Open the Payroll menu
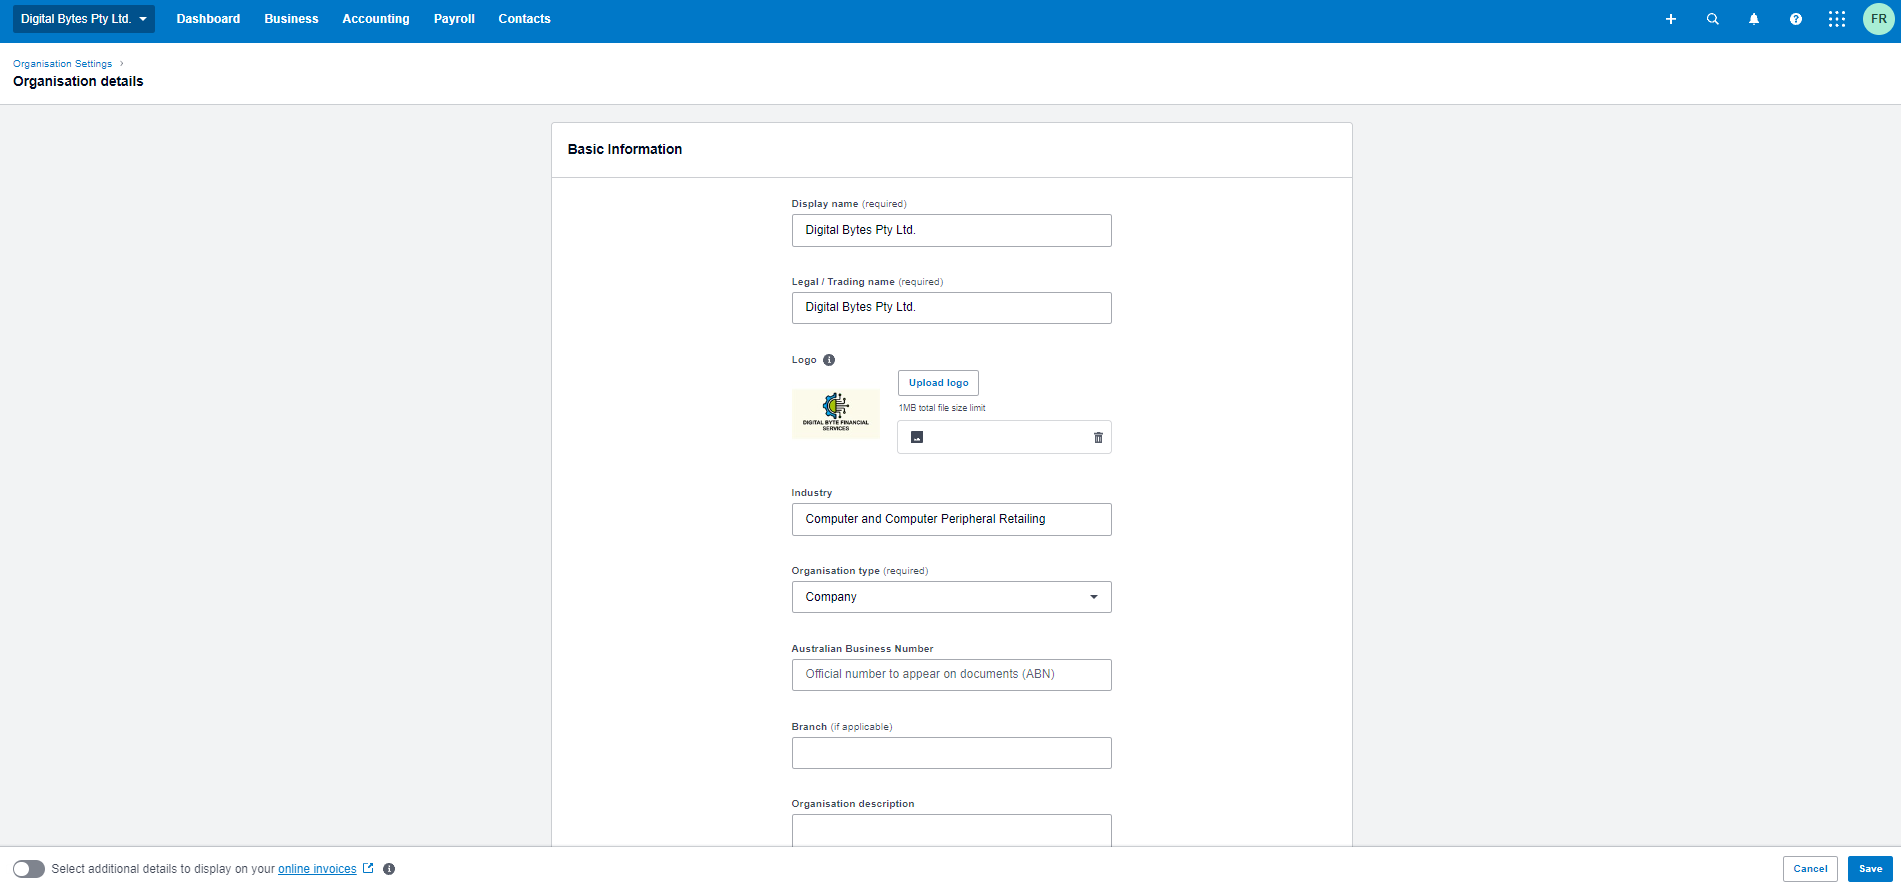This screenshot has height=888, width=1901. pyautogui.click(x=454, y=19)
